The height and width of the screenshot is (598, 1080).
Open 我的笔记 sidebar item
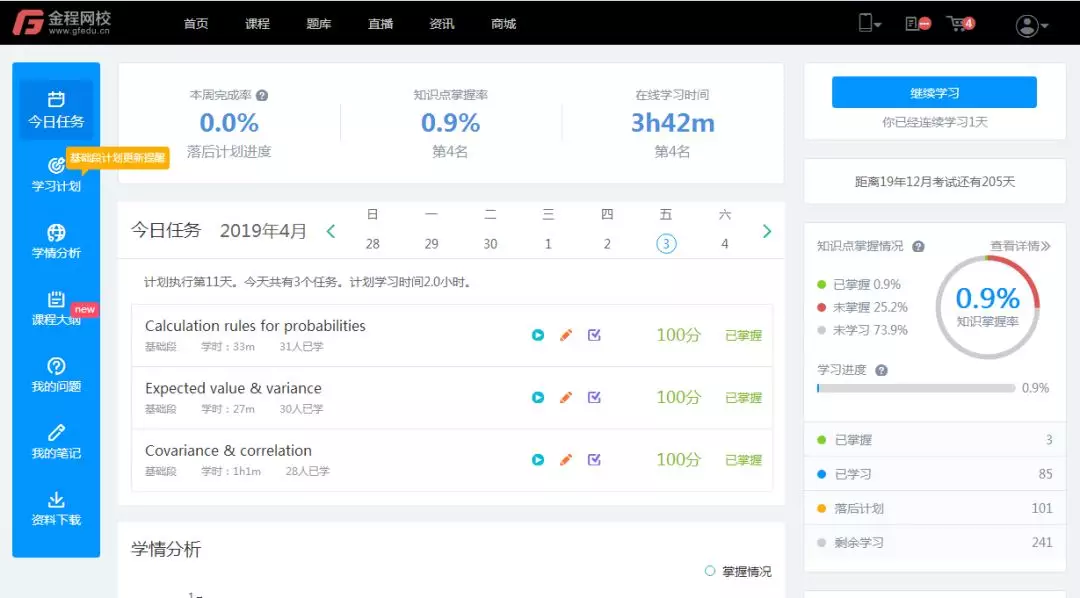click(x=56, y=442)
